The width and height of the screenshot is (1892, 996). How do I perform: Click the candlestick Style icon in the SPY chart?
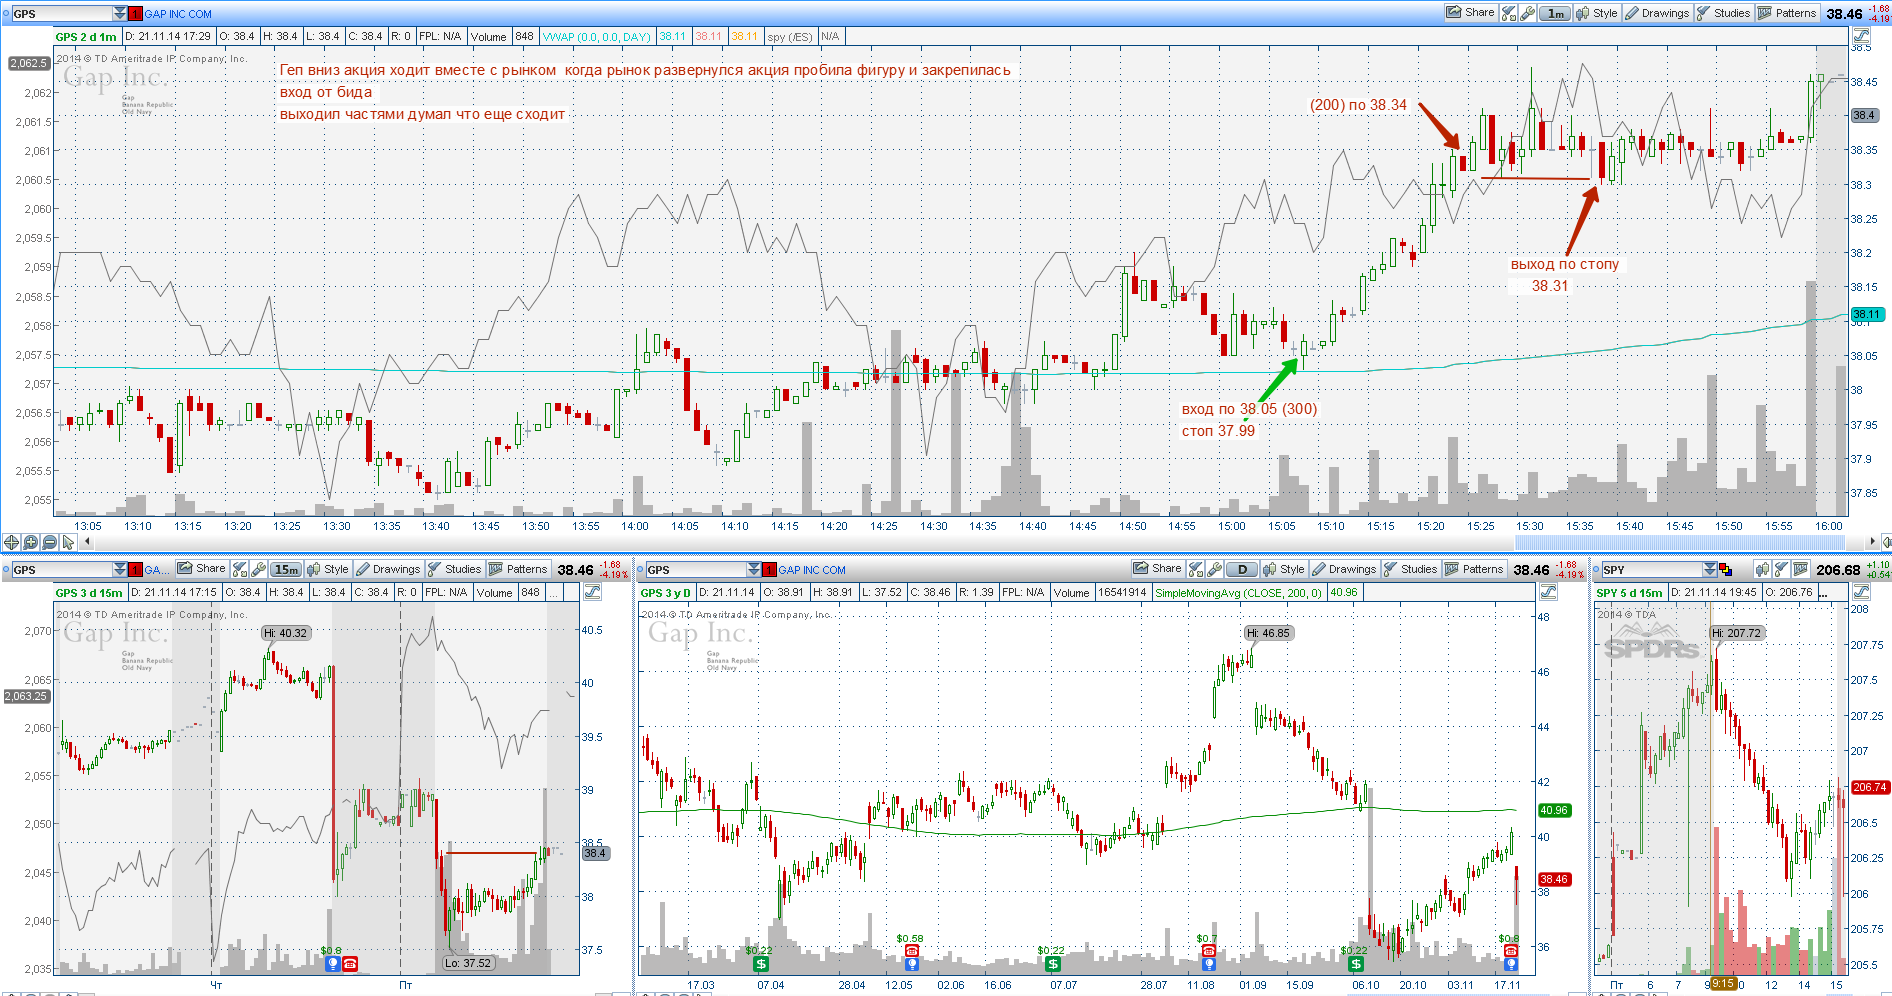coord(1762,569)
